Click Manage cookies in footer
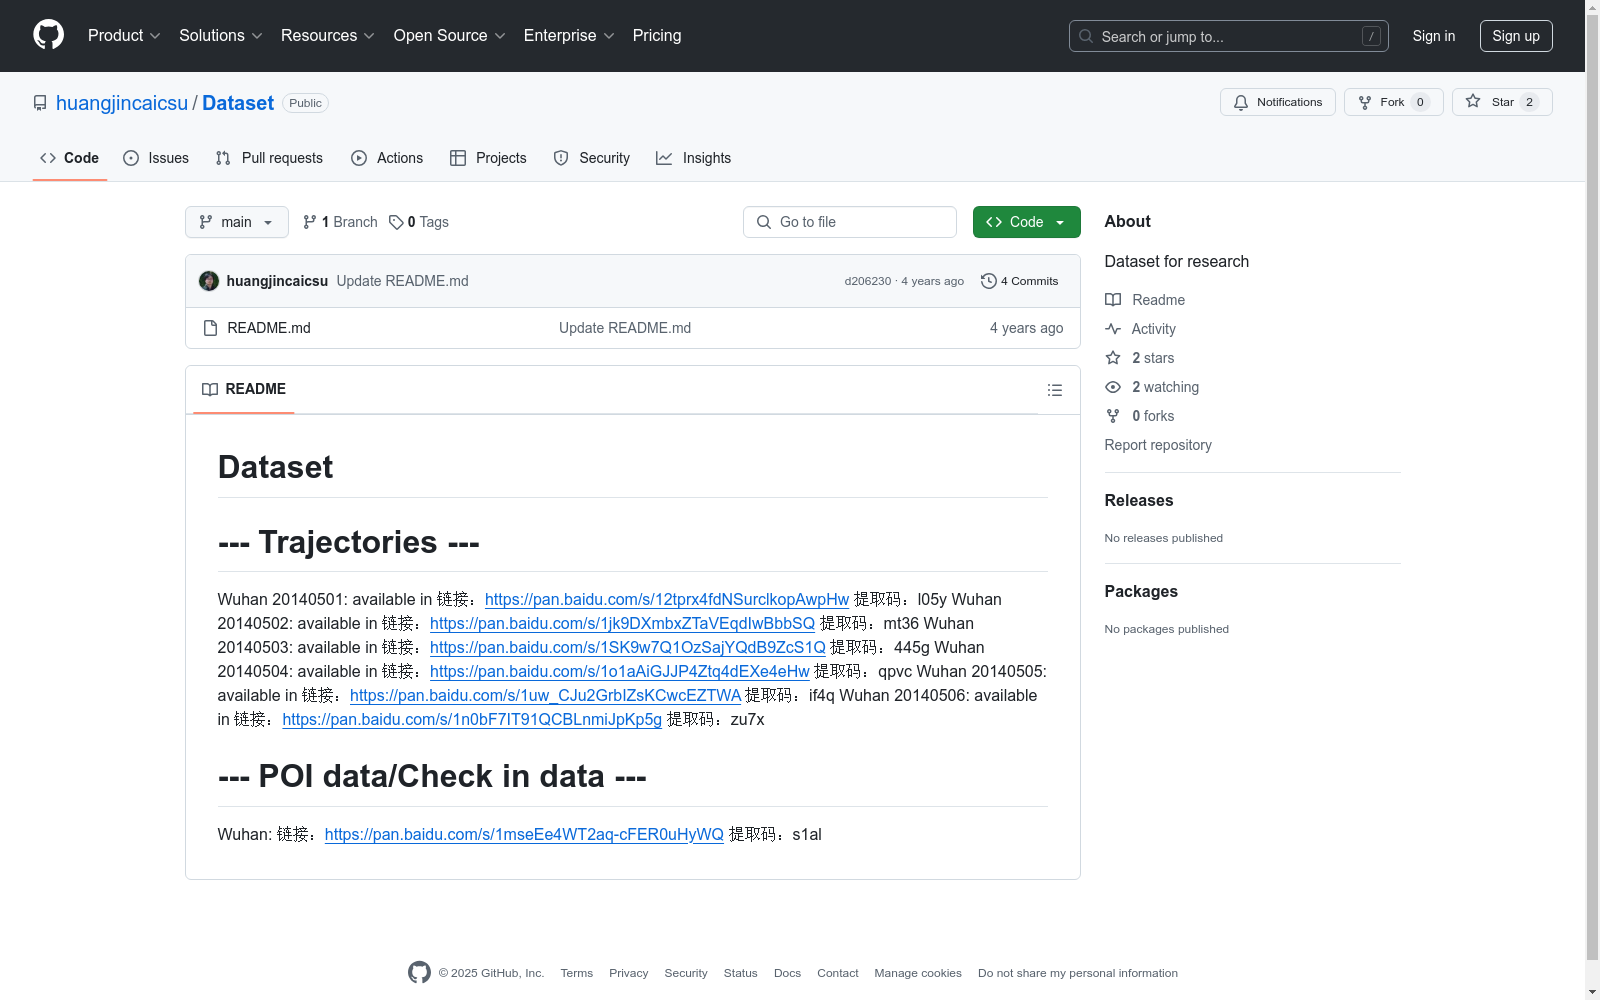The height and width of the screenshot is (1000, 1600). tap(918, 973)
